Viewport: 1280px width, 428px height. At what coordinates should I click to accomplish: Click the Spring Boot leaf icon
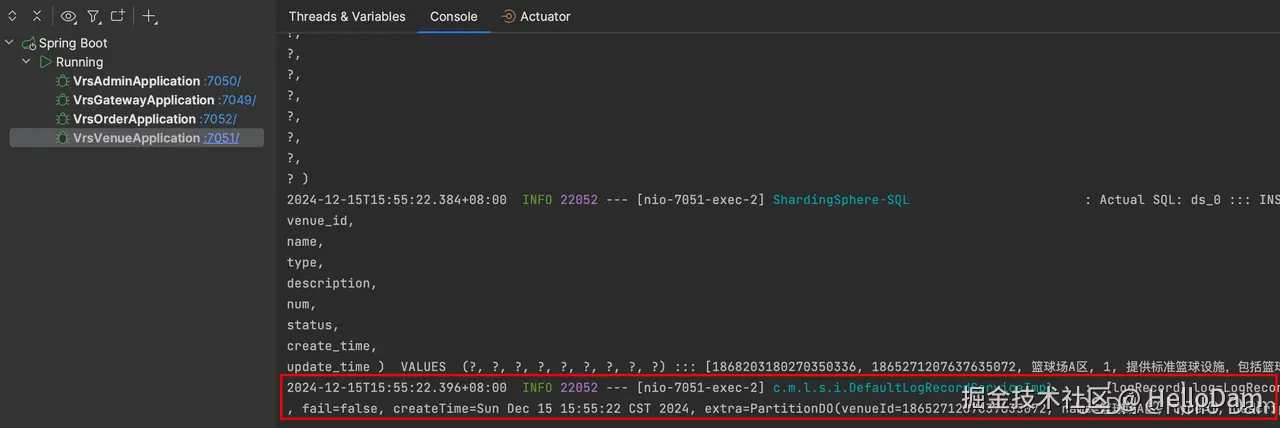(28, 43)
